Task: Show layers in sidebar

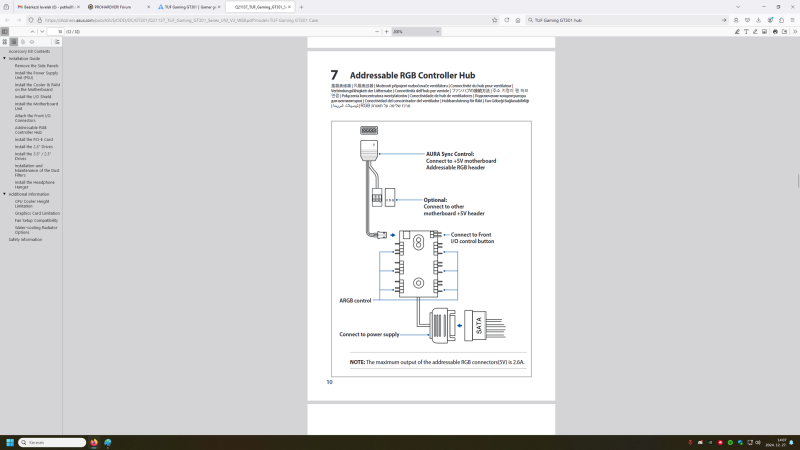Action: pos(32,42)
